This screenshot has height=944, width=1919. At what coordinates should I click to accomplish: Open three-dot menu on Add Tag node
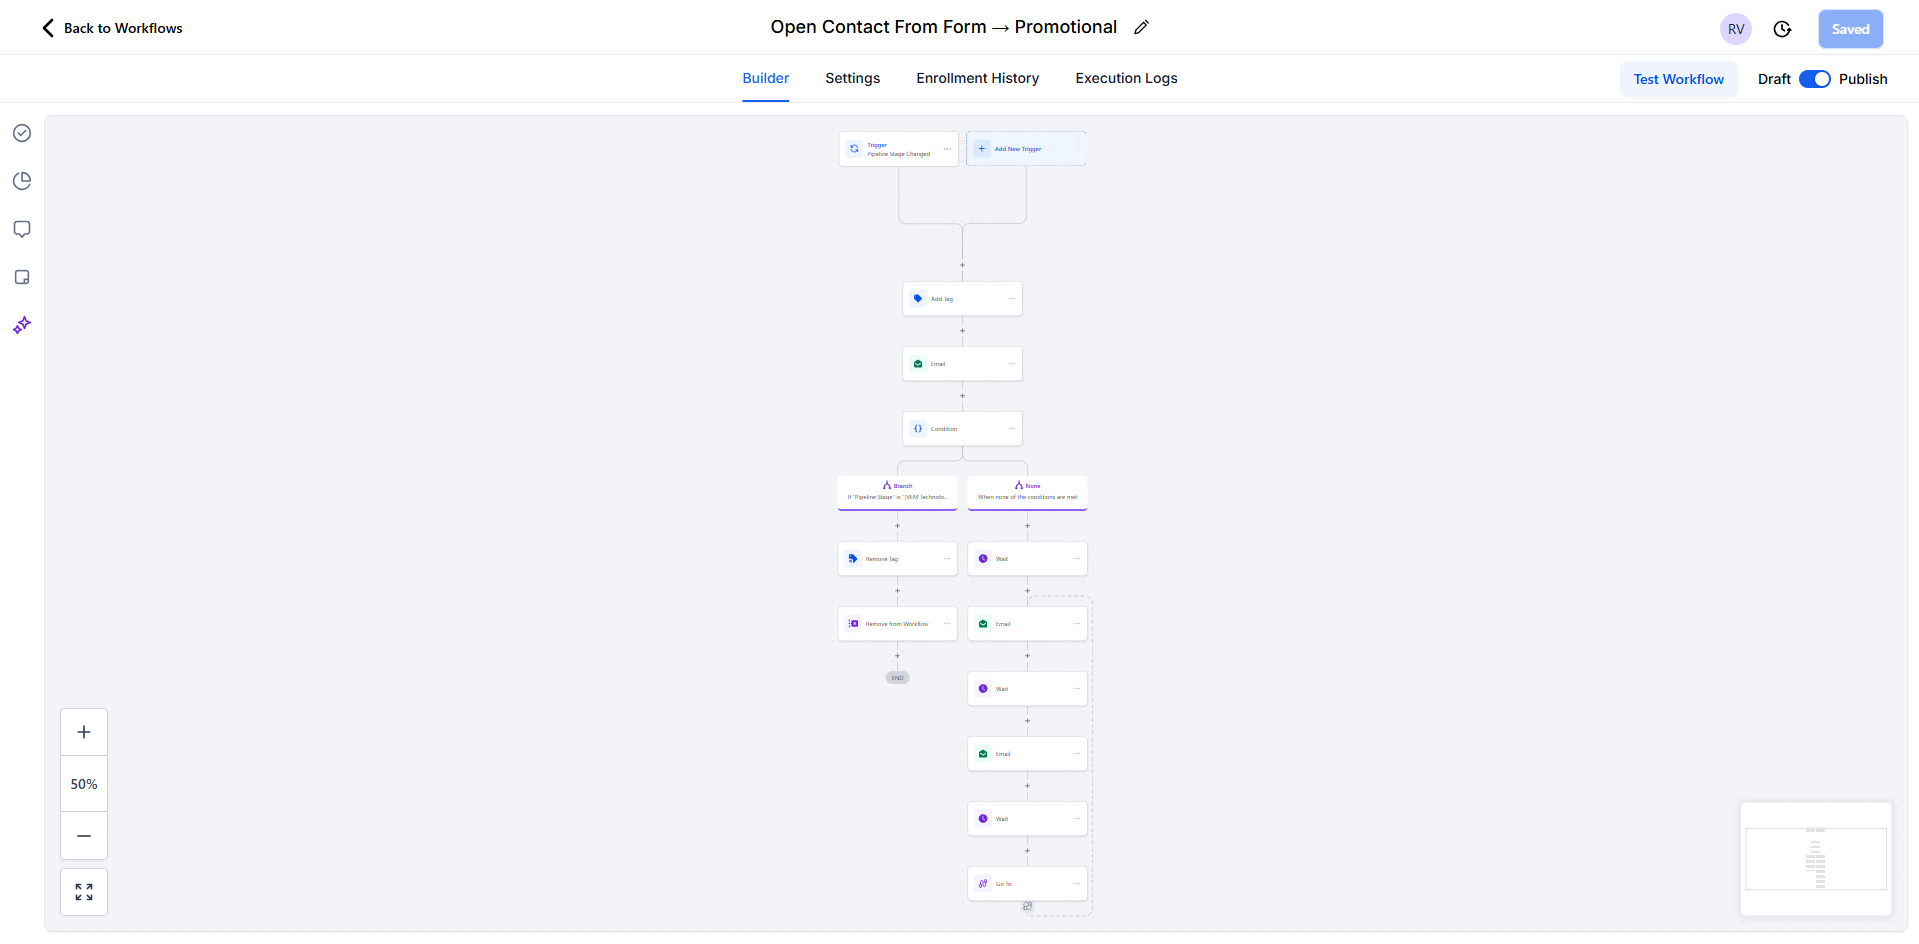[1011, 298]
